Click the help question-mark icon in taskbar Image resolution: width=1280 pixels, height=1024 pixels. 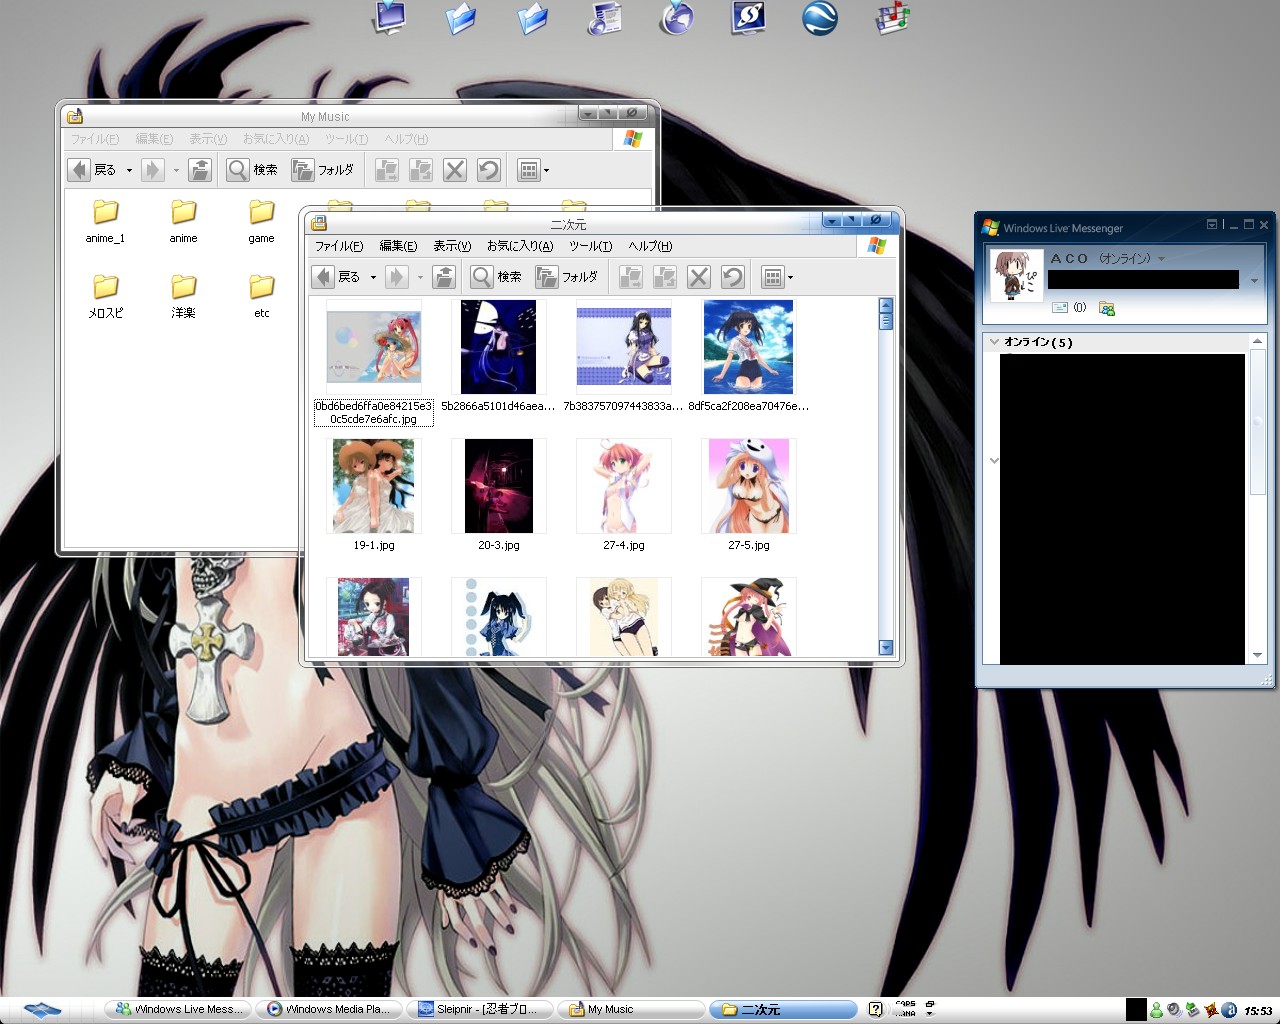tap(875, 1009)
